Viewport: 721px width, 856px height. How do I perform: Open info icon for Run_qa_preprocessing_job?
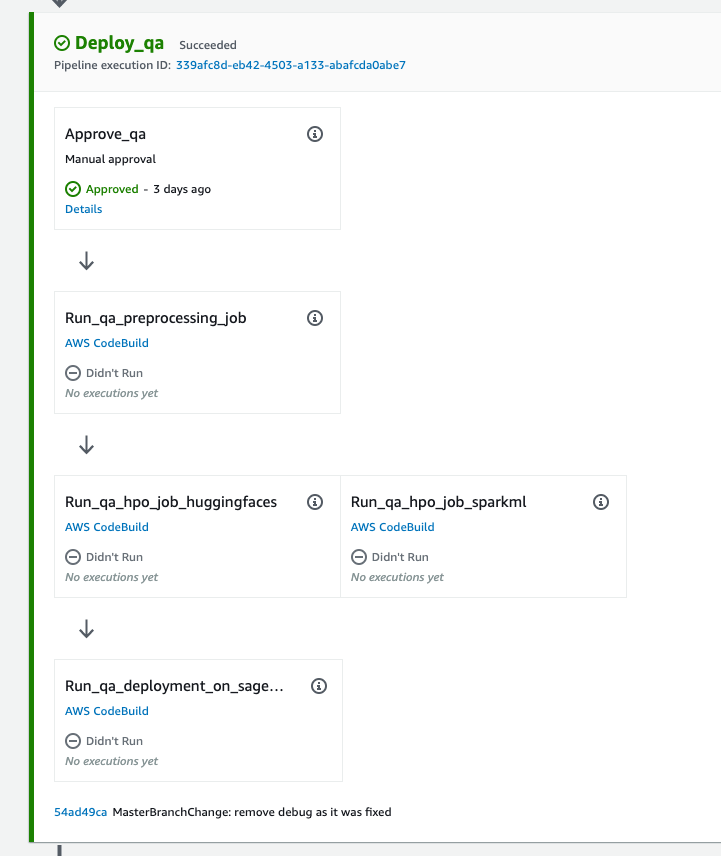(x=315, y=318)
